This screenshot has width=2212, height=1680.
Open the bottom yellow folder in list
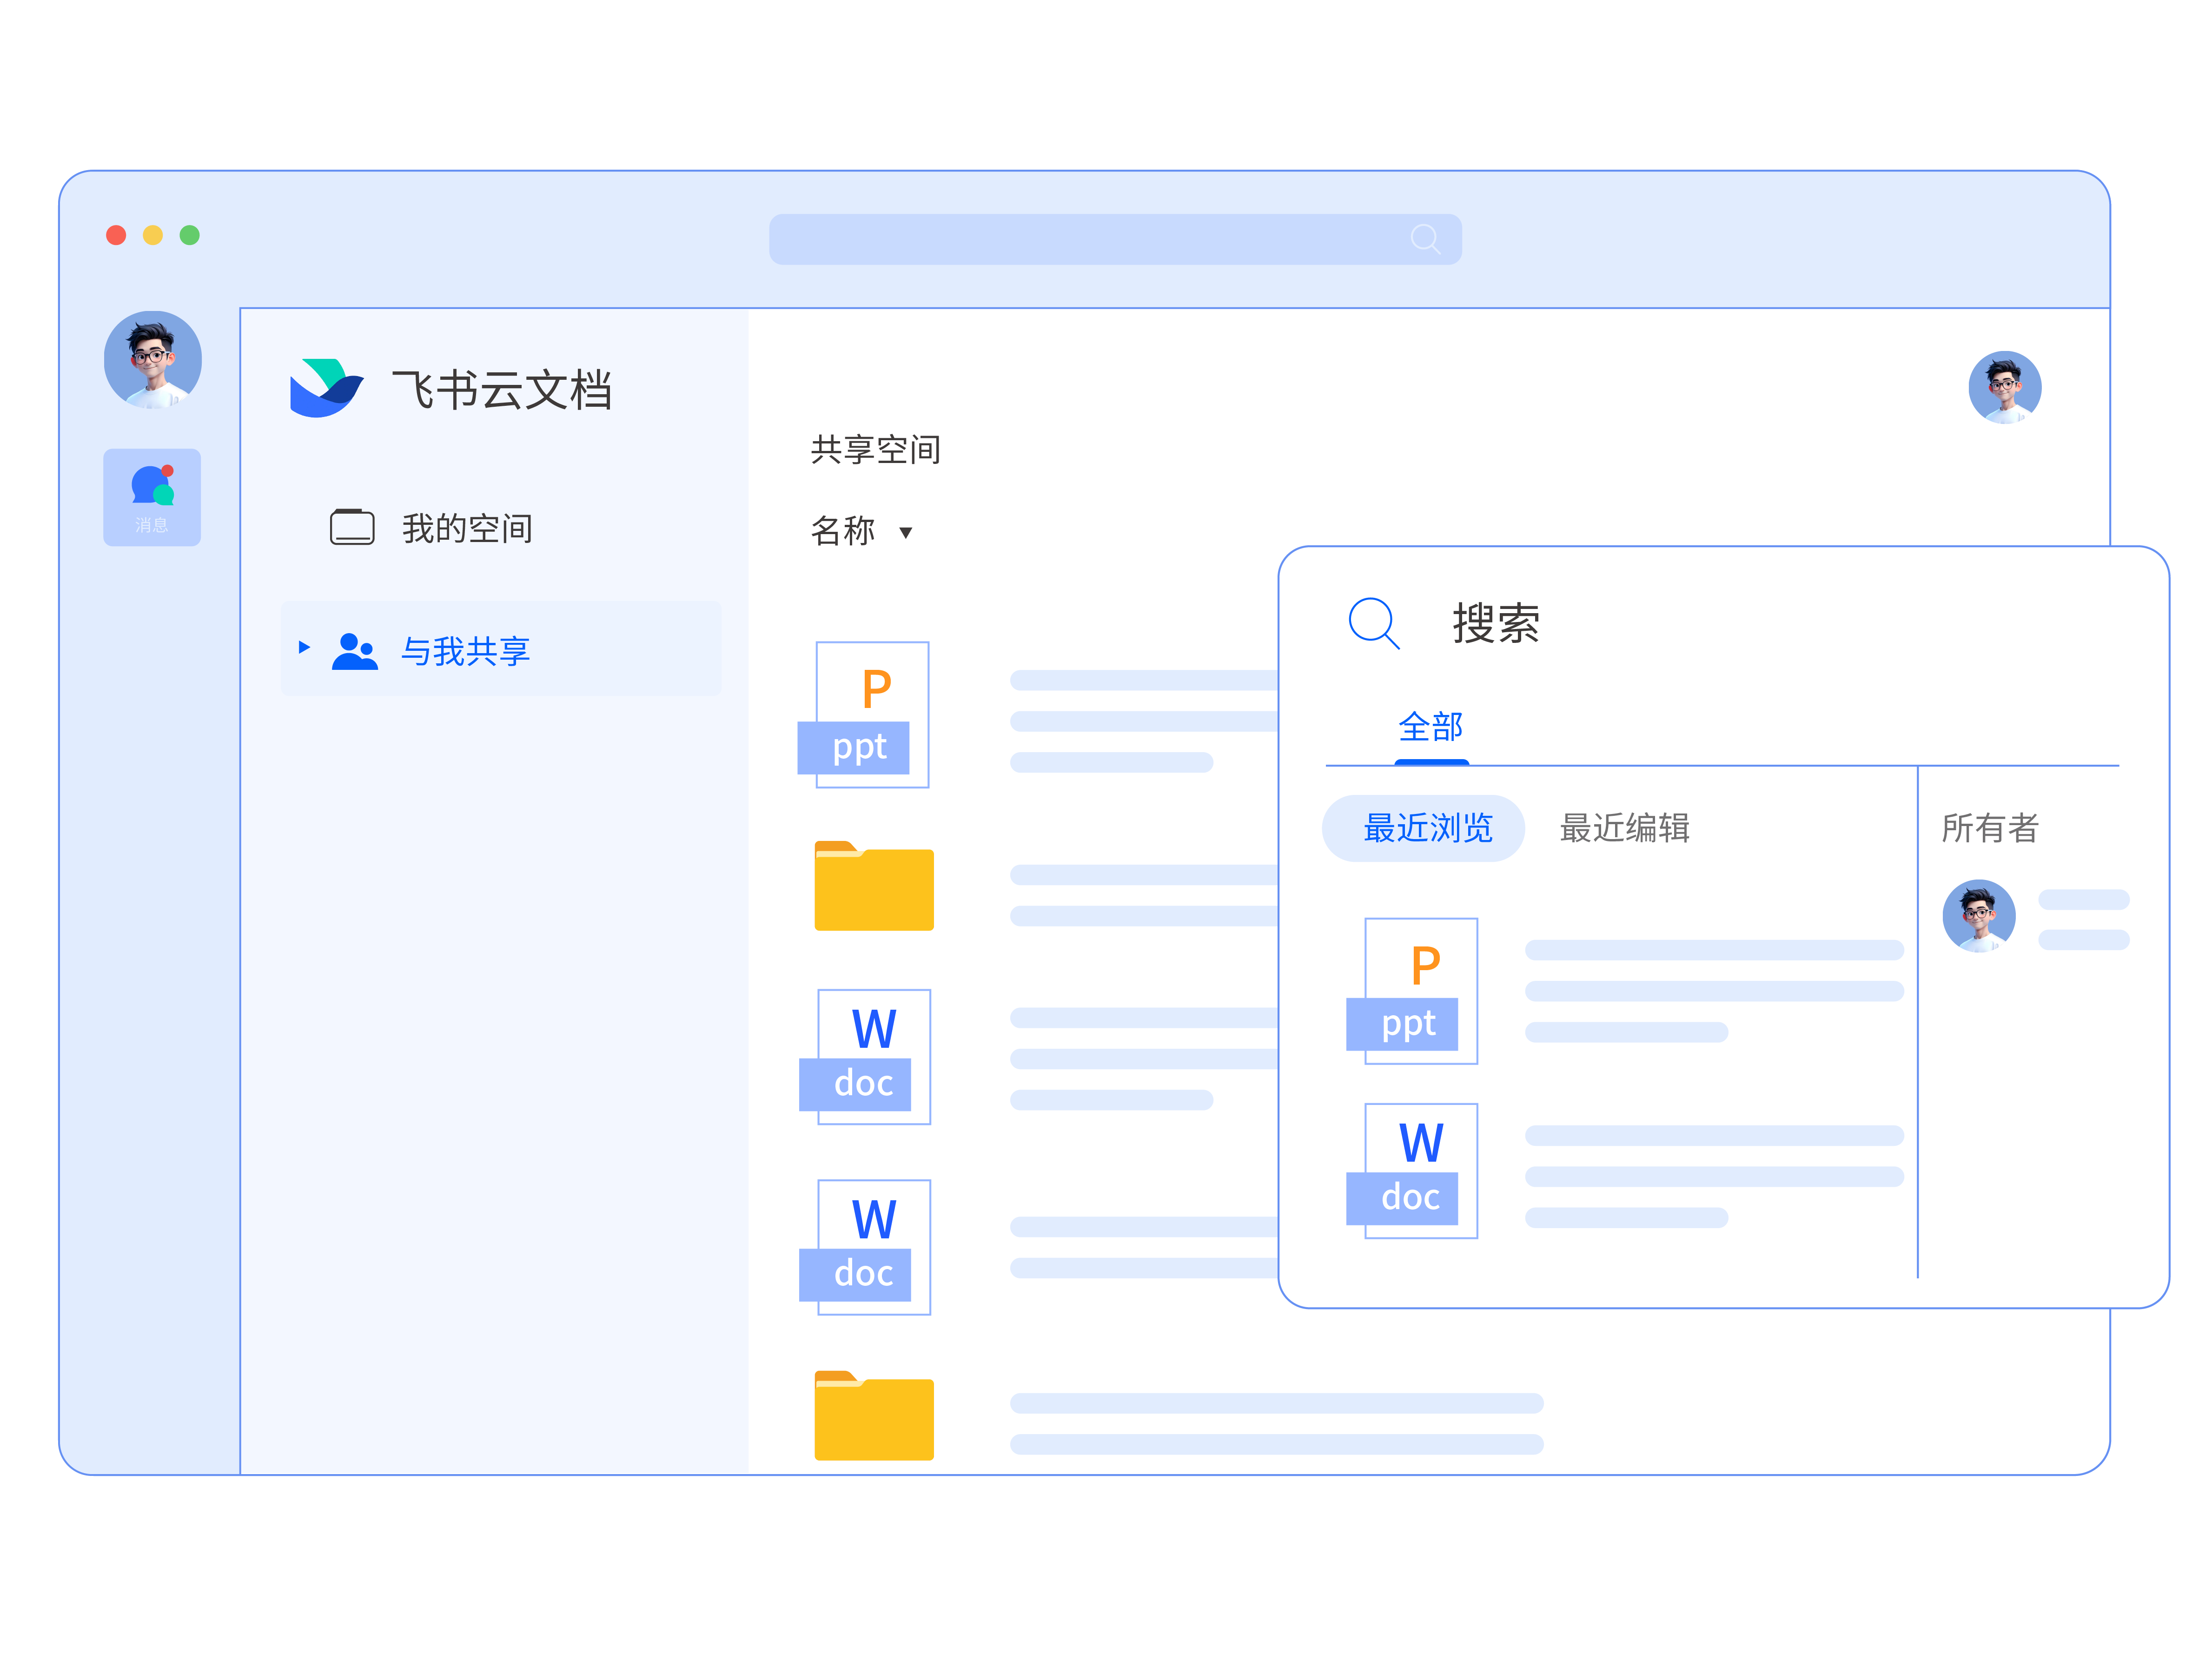(x=873, y=1416)
